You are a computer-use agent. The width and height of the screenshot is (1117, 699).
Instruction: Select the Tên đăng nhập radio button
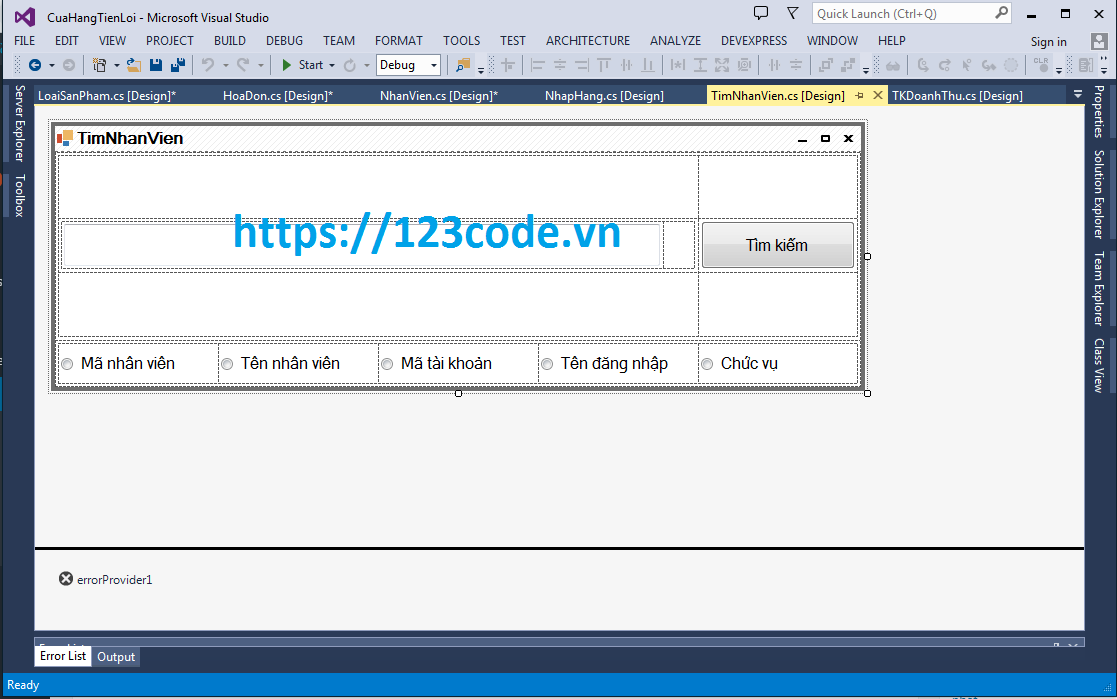[547, 364]
